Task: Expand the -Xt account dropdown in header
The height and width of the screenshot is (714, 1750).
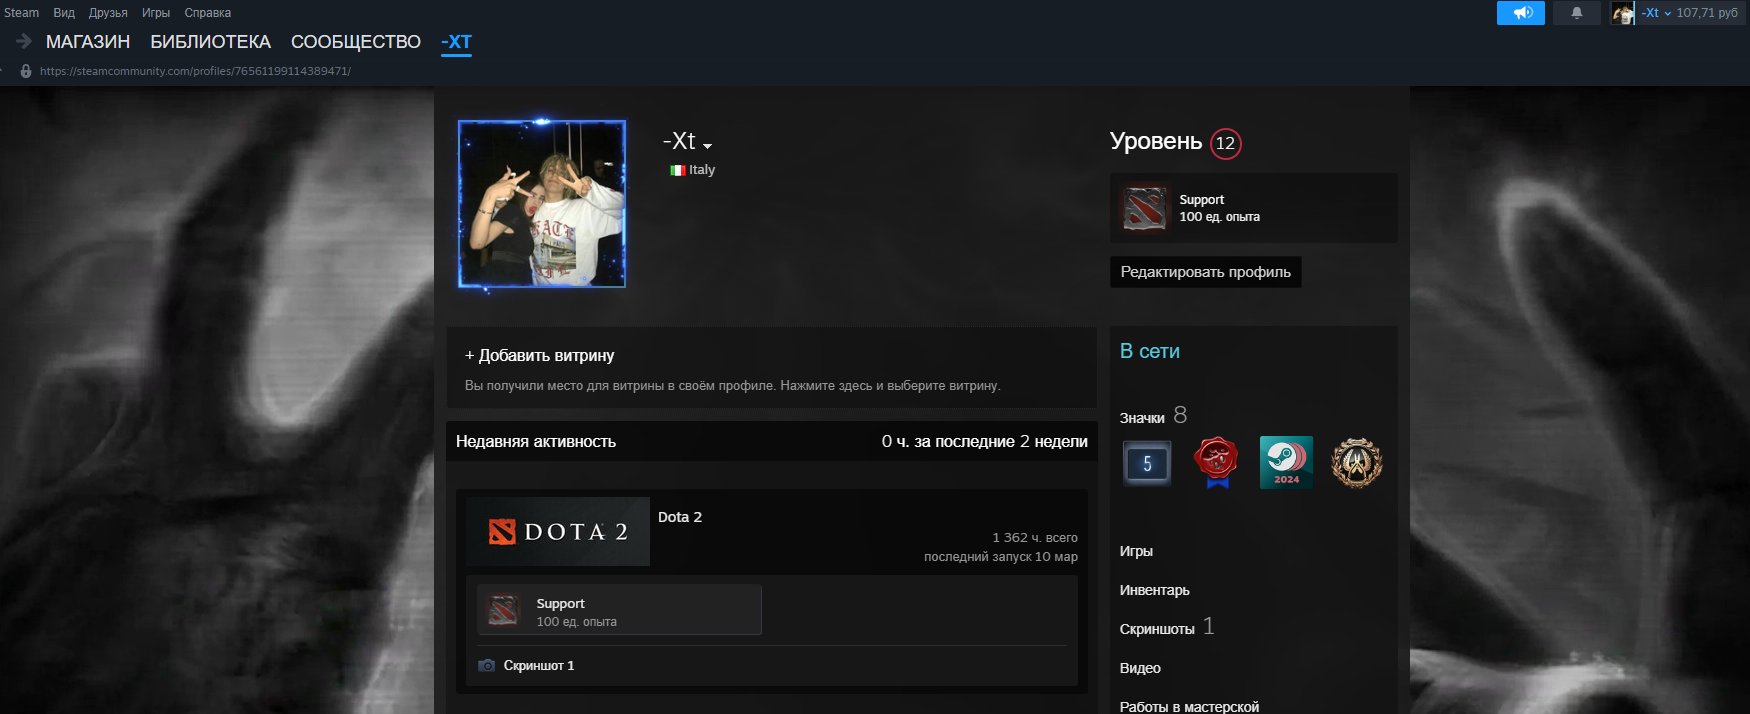Action: click(x=1656, y=13)
